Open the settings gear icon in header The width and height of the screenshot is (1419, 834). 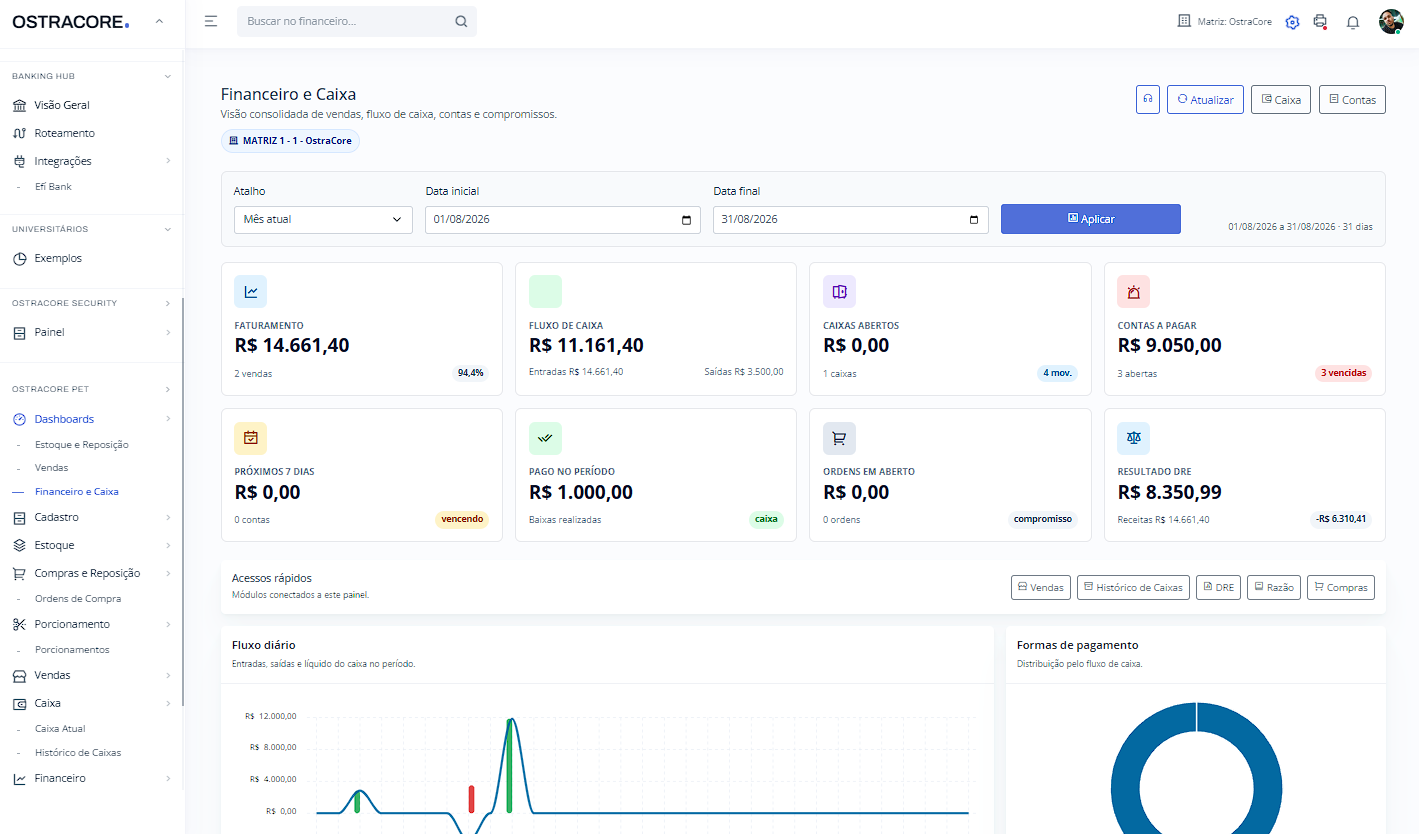point(1292,21)
